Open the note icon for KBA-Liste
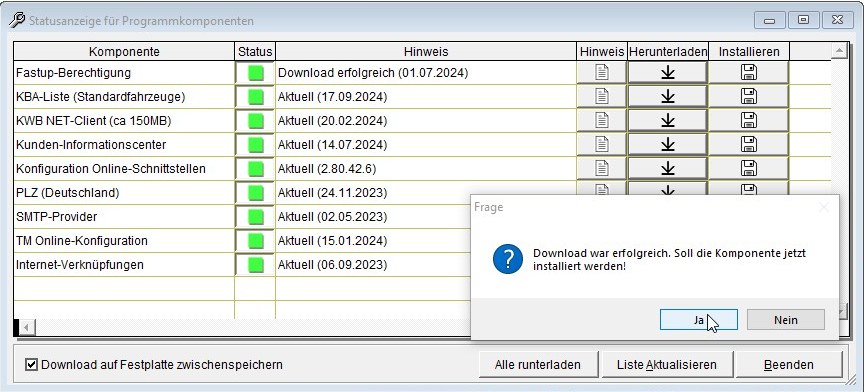The height and width of the screenshot is (392, 864). pos(602,96)
